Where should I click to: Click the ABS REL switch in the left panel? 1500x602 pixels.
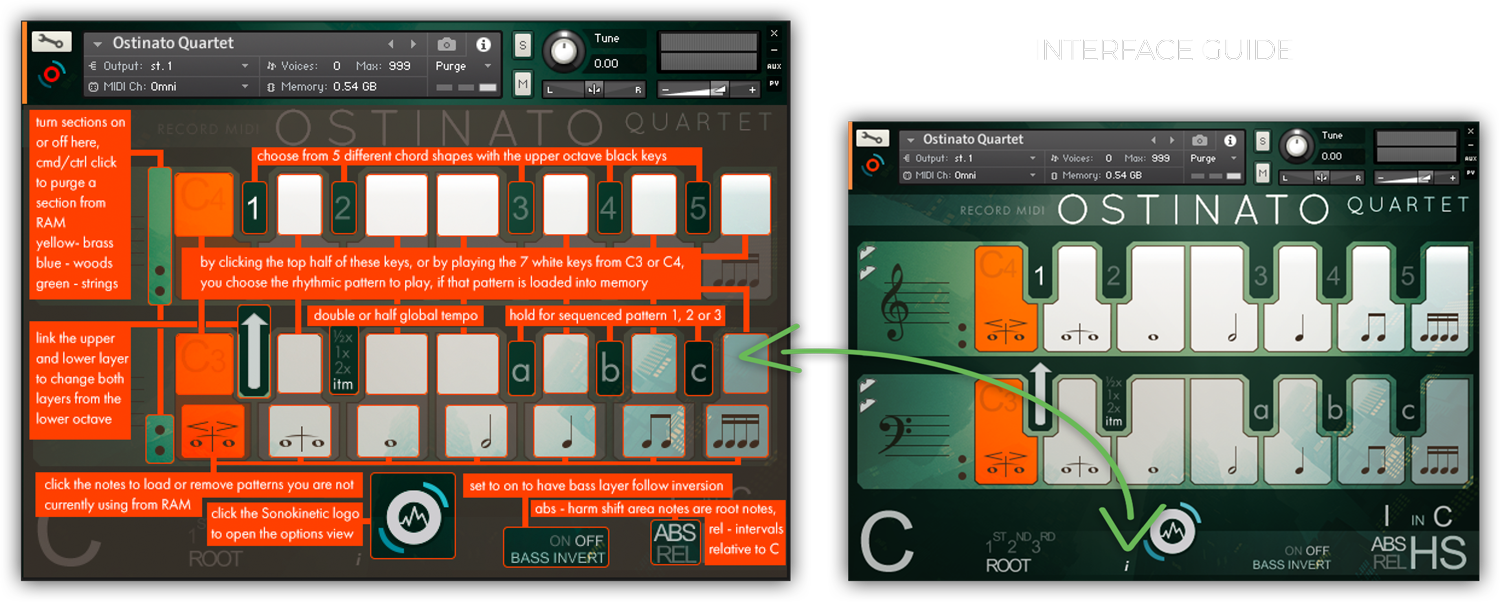(675, 542)
